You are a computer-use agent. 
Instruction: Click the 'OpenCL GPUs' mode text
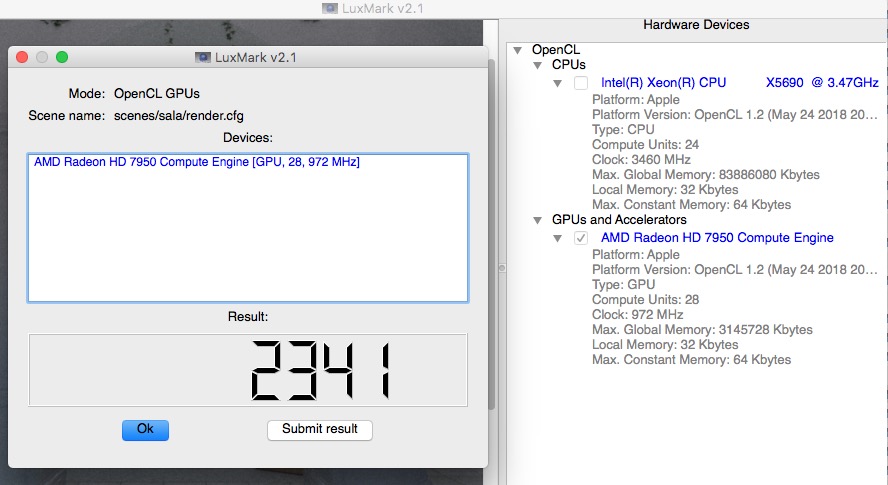(x=157, y=93)
